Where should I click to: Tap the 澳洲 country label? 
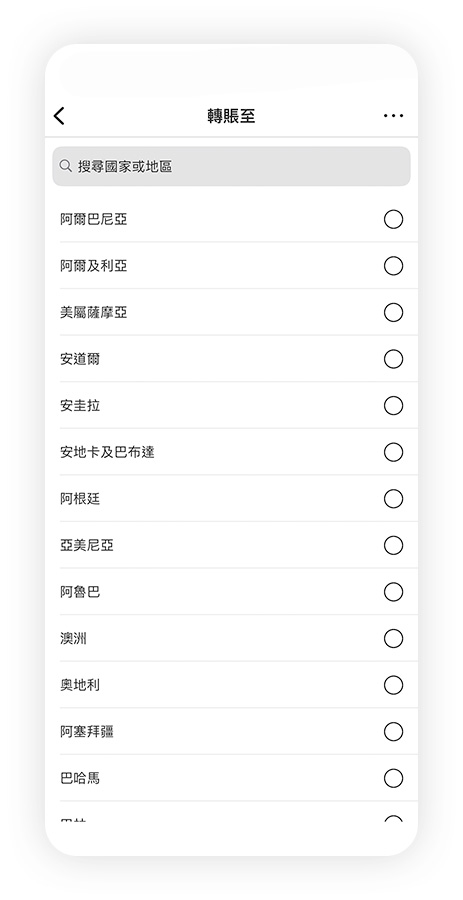click(73, 638)
